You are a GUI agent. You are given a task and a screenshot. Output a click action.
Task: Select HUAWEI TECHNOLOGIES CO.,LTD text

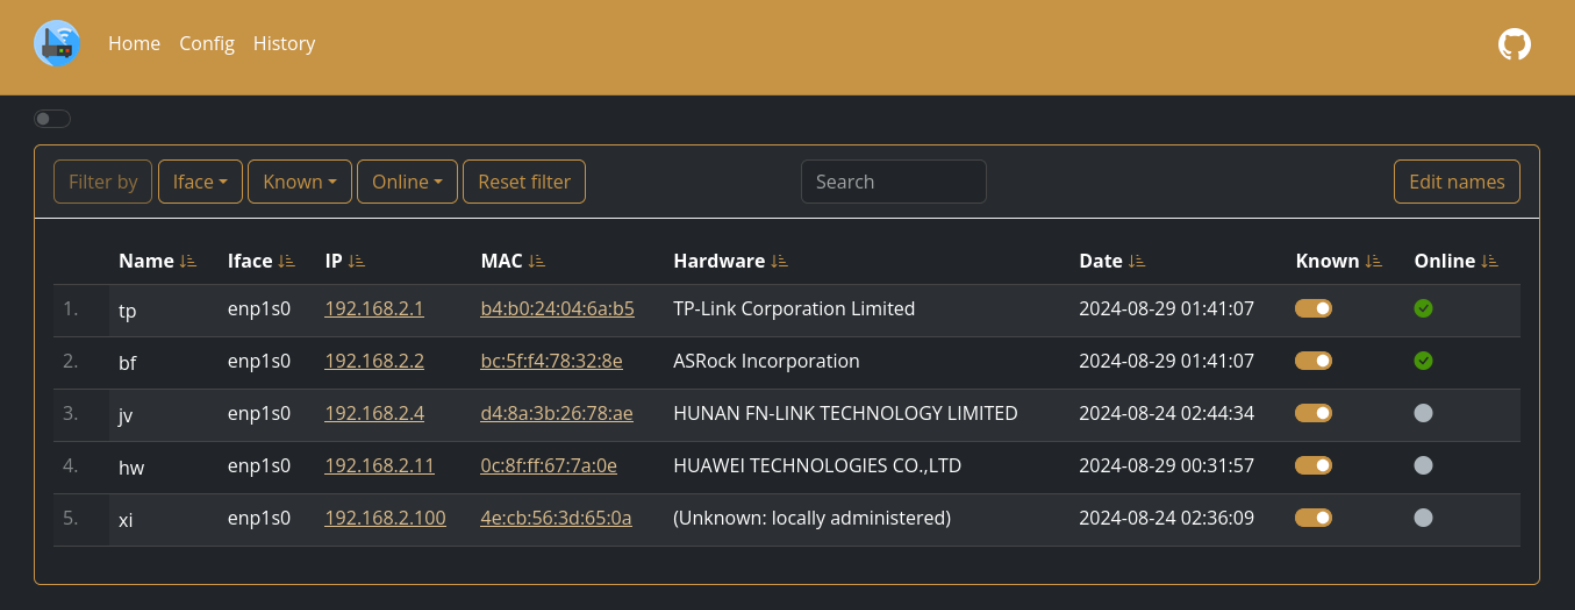point(817,465)
